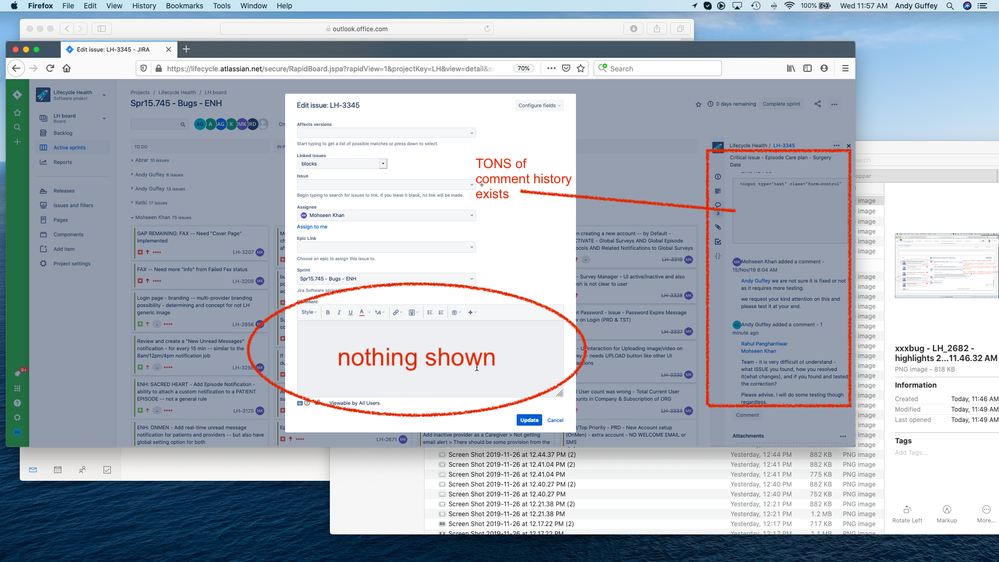Click the Comment button in detail panel
This screenshot has height=562, width=999.
pos(747,415)
